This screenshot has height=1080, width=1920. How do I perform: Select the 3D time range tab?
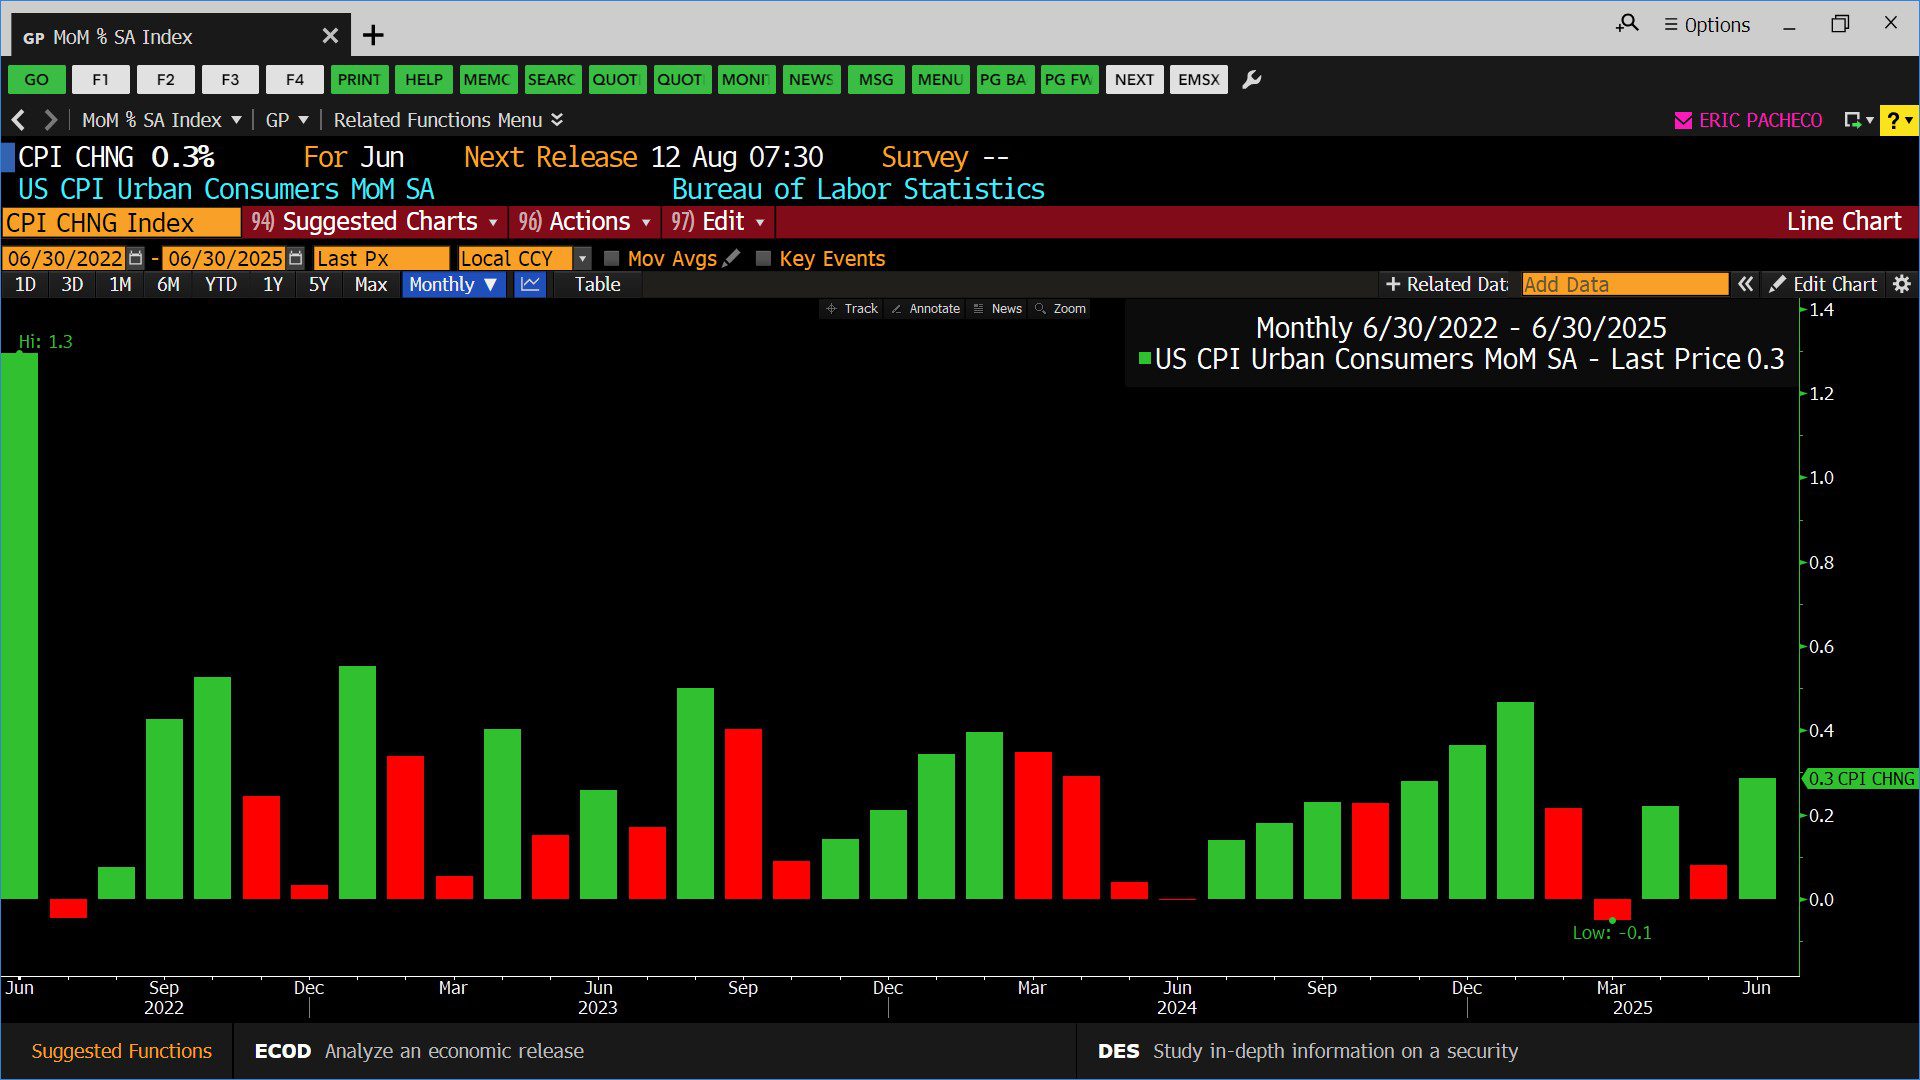pyautogui.click(x=72, y=284)
